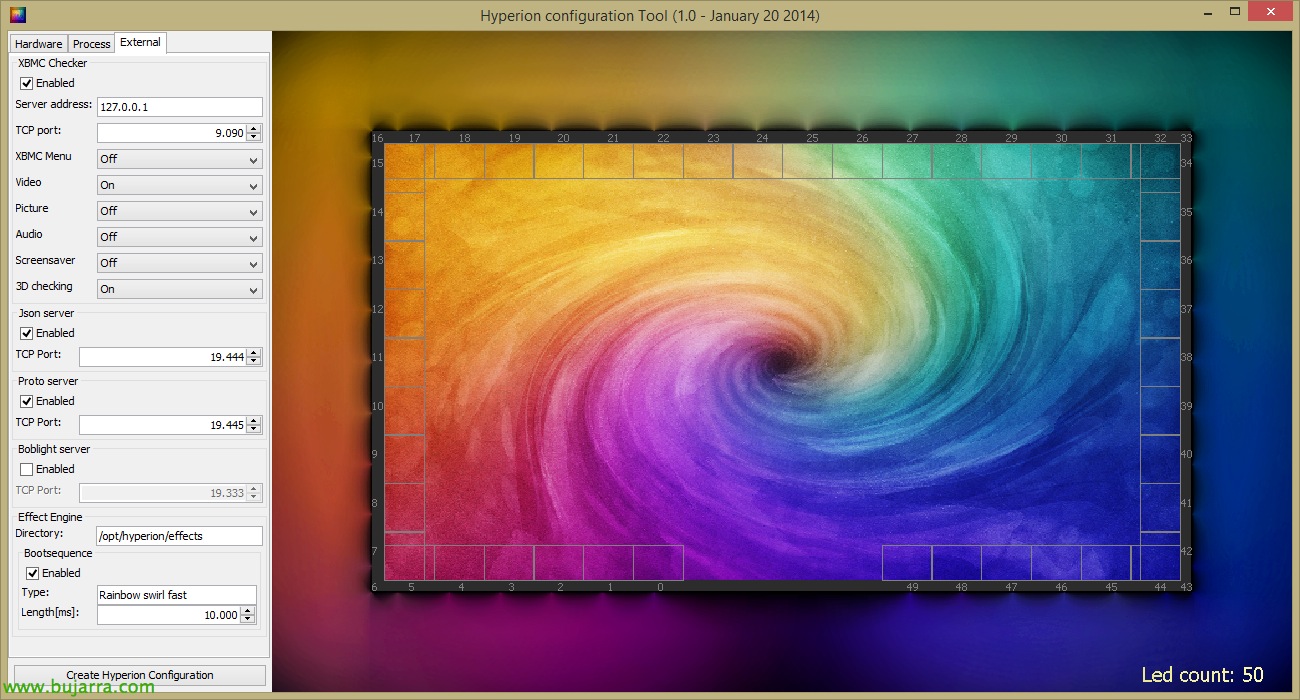This screenshot has height=700, width=1300.
Task: Click LED region 2 on bottom edge
Action: tap(559, 563)
